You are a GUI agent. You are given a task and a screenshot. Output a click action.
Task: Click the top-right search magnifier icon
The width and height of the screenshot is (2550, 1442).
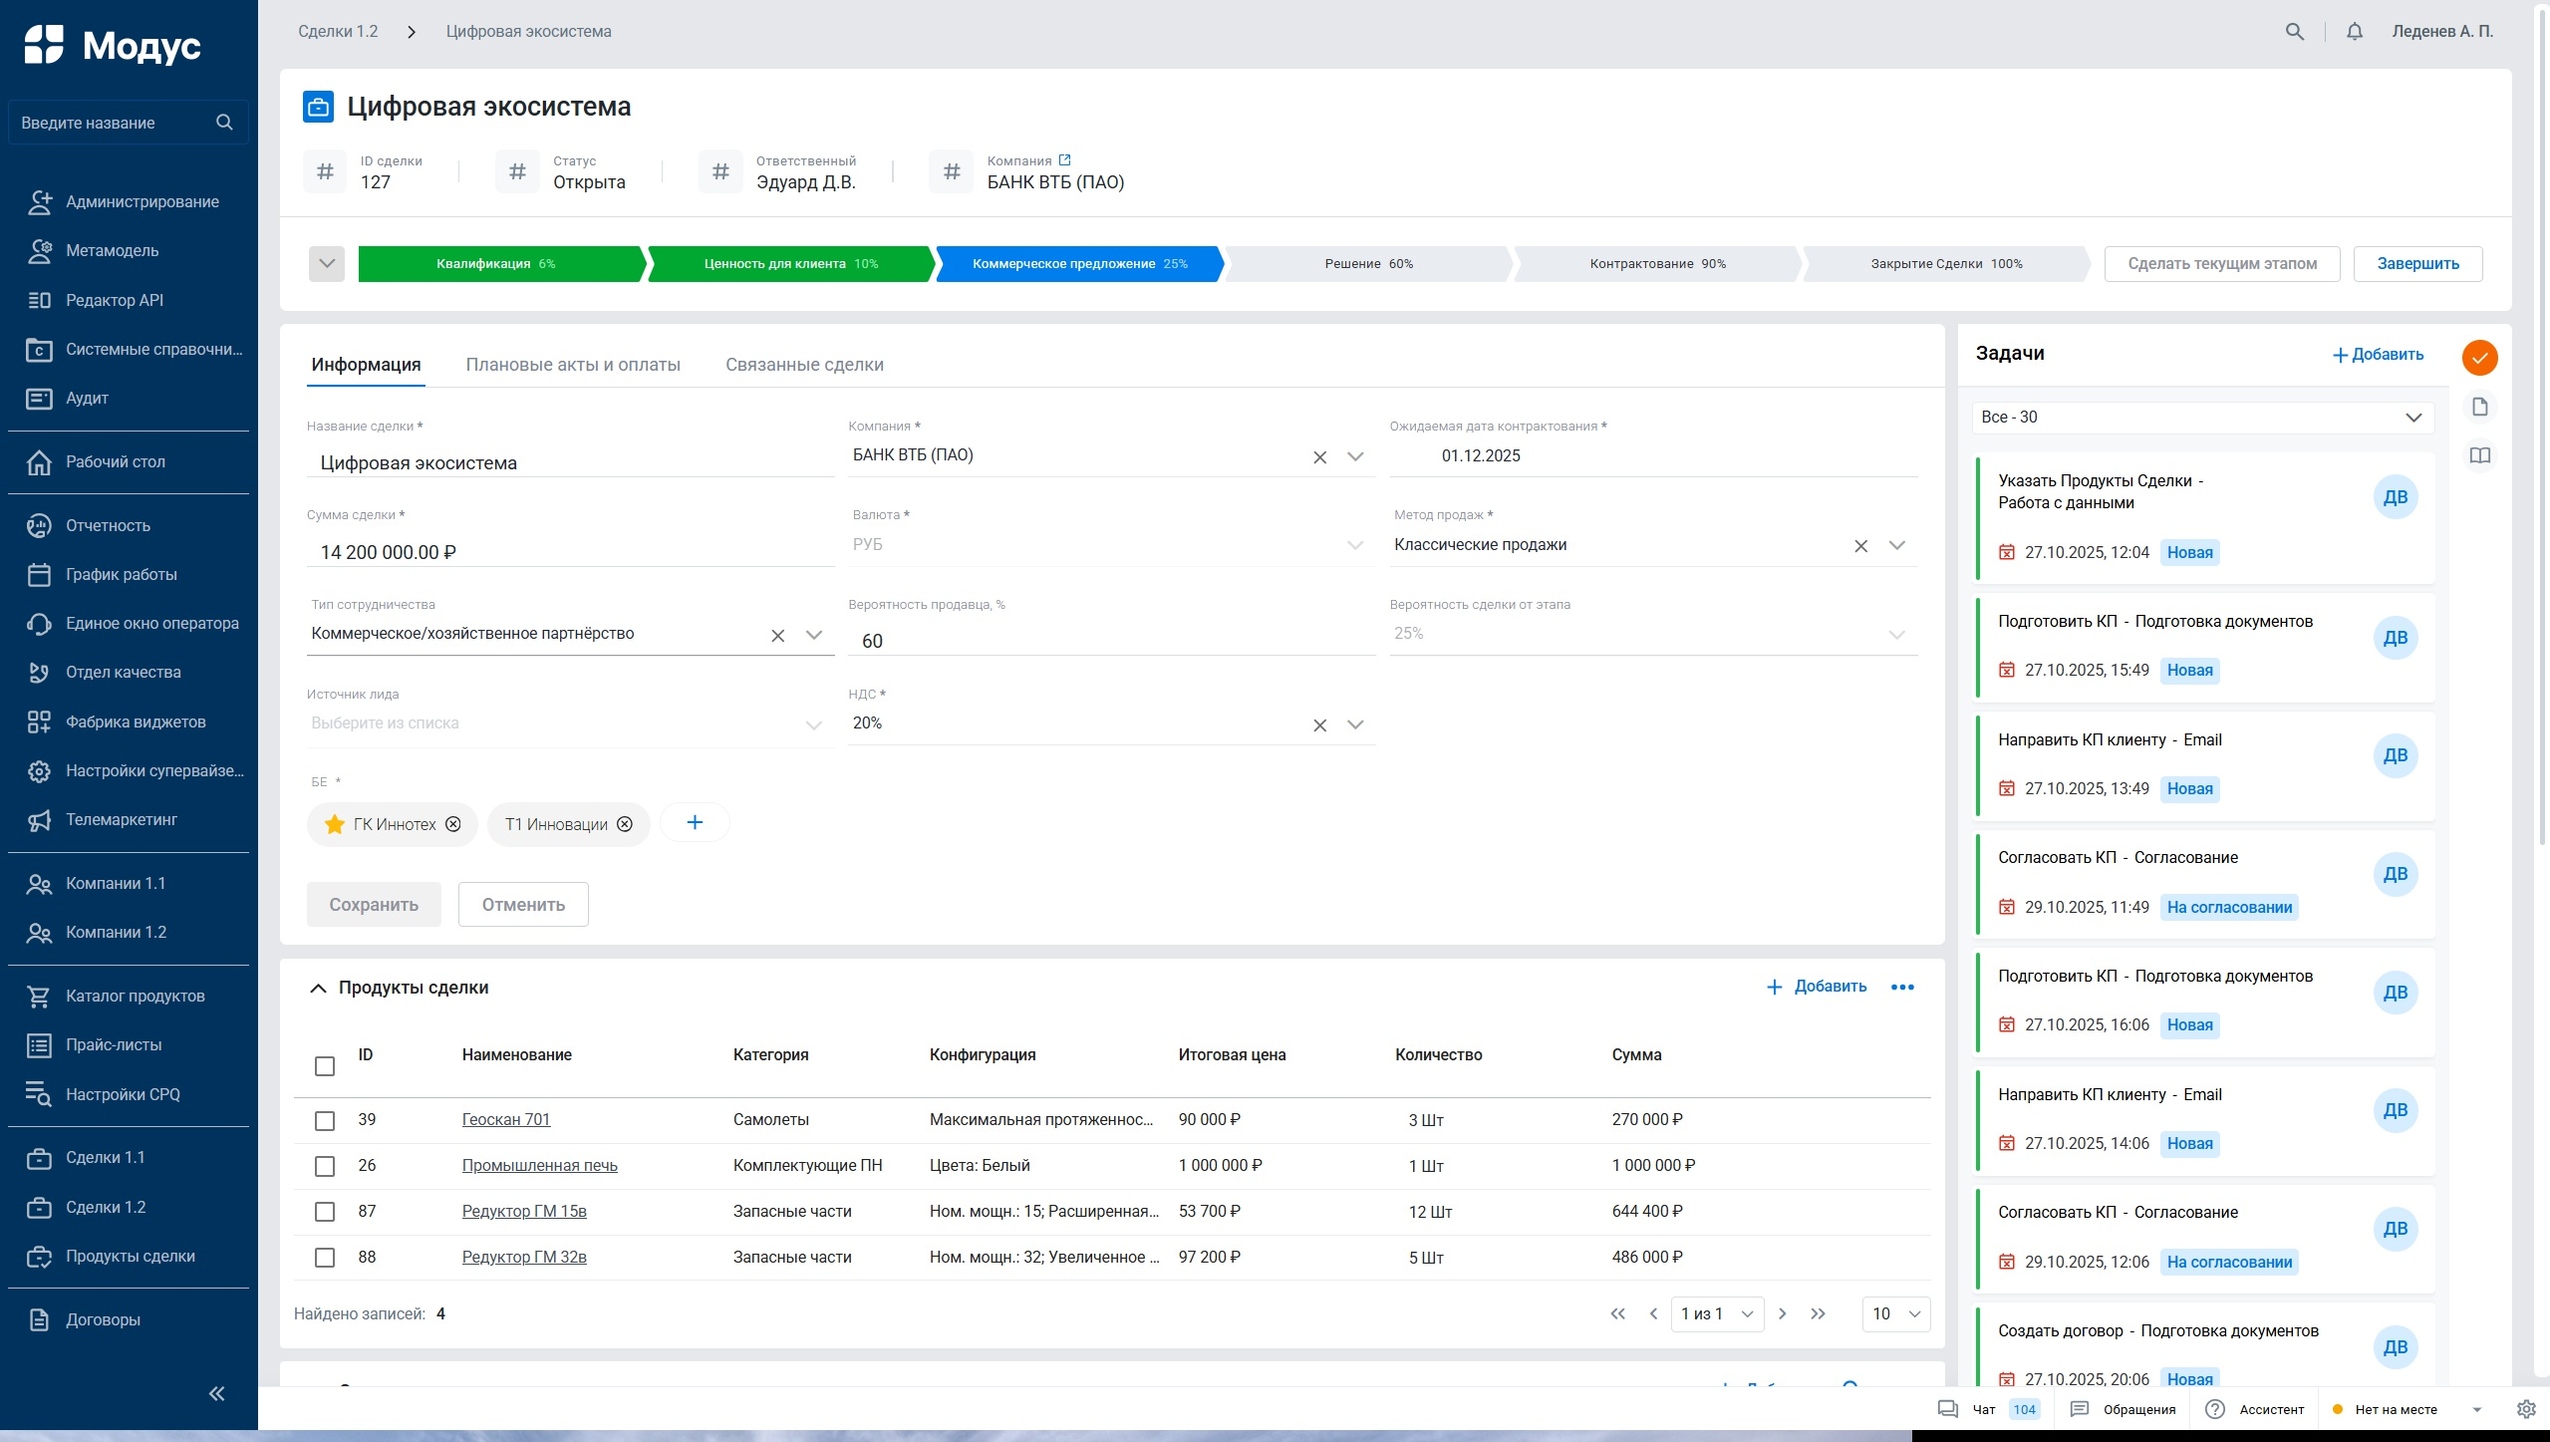point(2294,31)
